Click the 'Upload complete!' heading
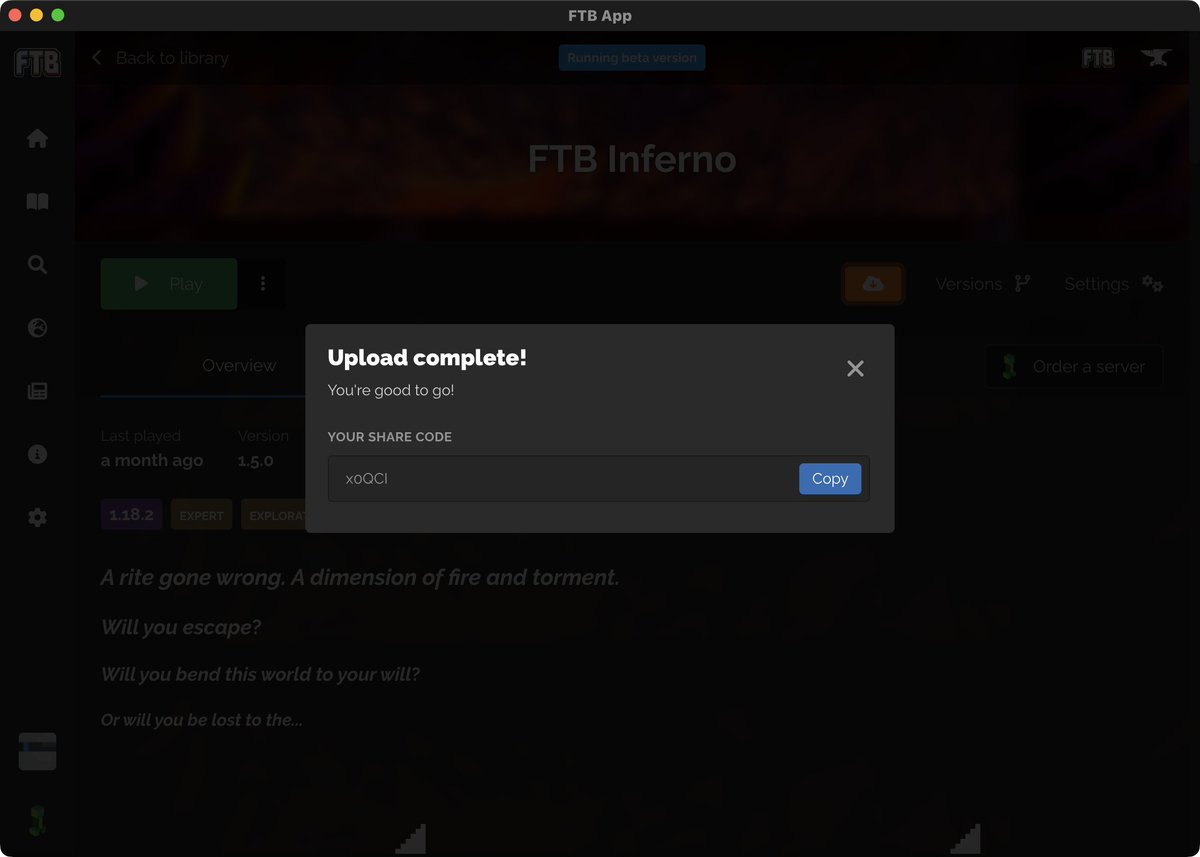This screenshot has width=1200, height=857. click(427, 358)
